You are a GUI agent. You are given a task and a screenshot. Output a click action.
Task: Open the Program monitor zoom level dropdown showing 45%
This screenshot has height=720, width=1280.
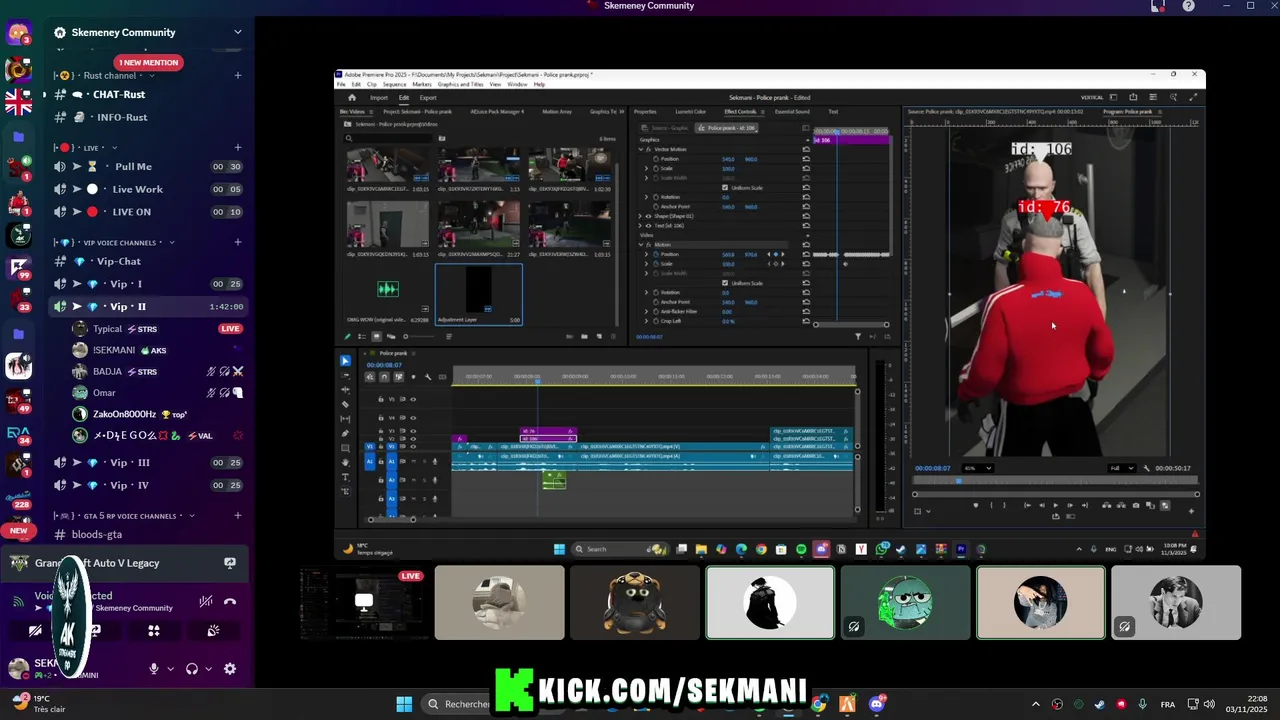click(x=977, y=468)
